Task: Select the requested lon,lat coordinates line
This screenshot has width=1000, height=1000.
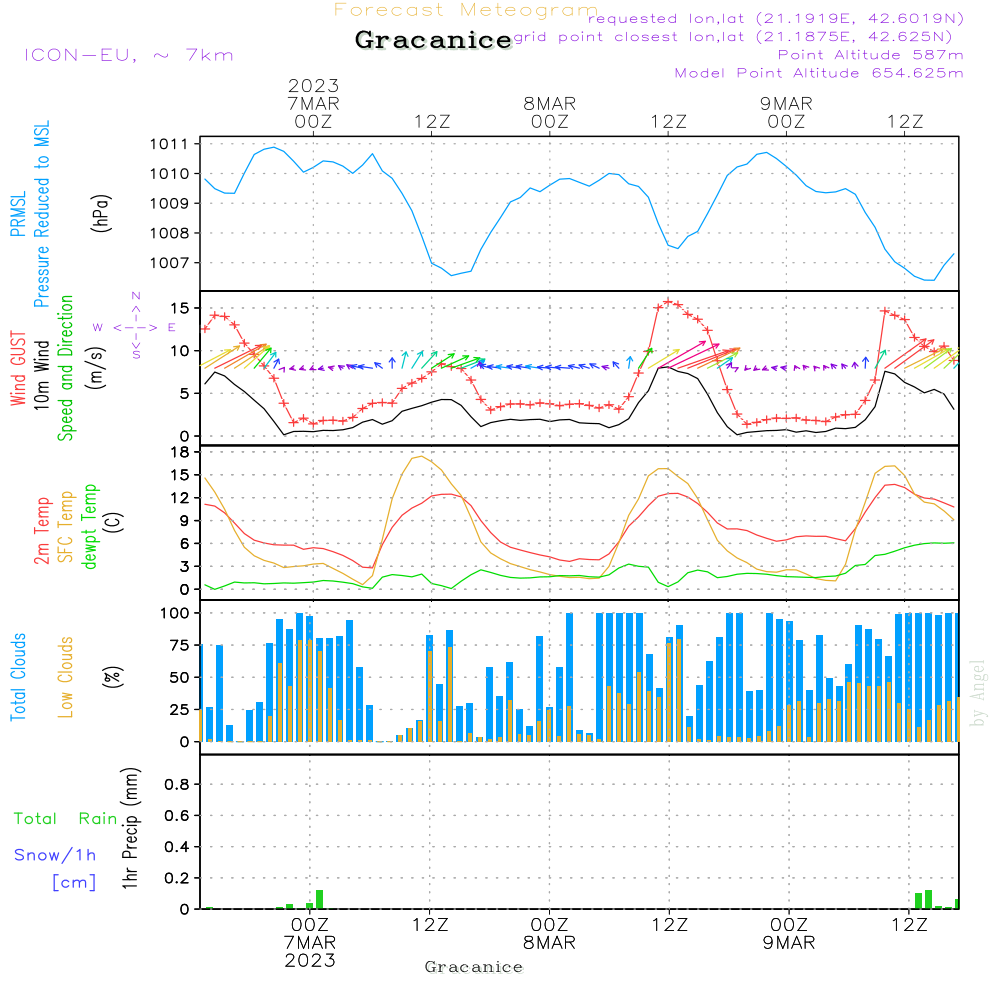Action: coord(776,18)
